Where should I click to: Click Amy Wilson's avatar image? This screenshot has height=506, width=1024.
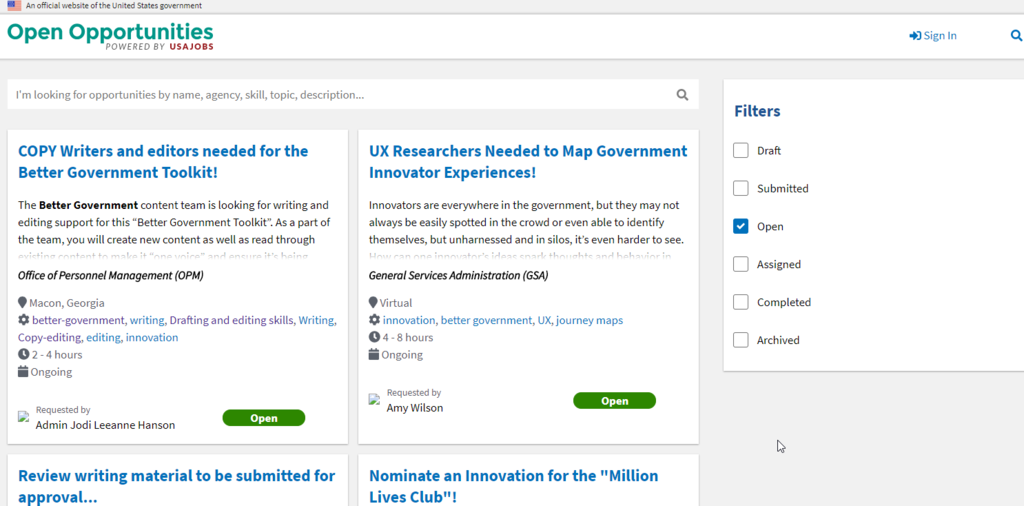pos(374,400)
